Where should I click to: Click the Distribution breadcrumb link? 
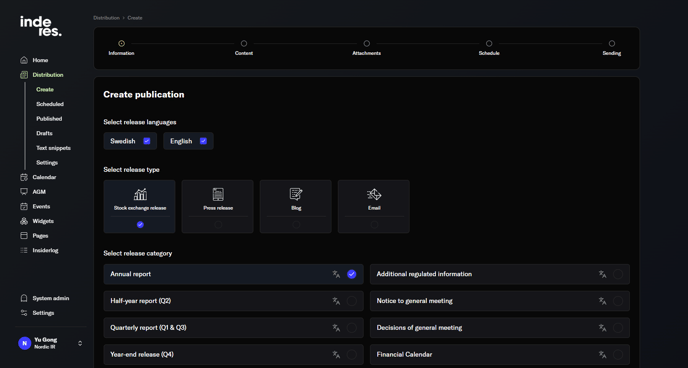(106, 18)
